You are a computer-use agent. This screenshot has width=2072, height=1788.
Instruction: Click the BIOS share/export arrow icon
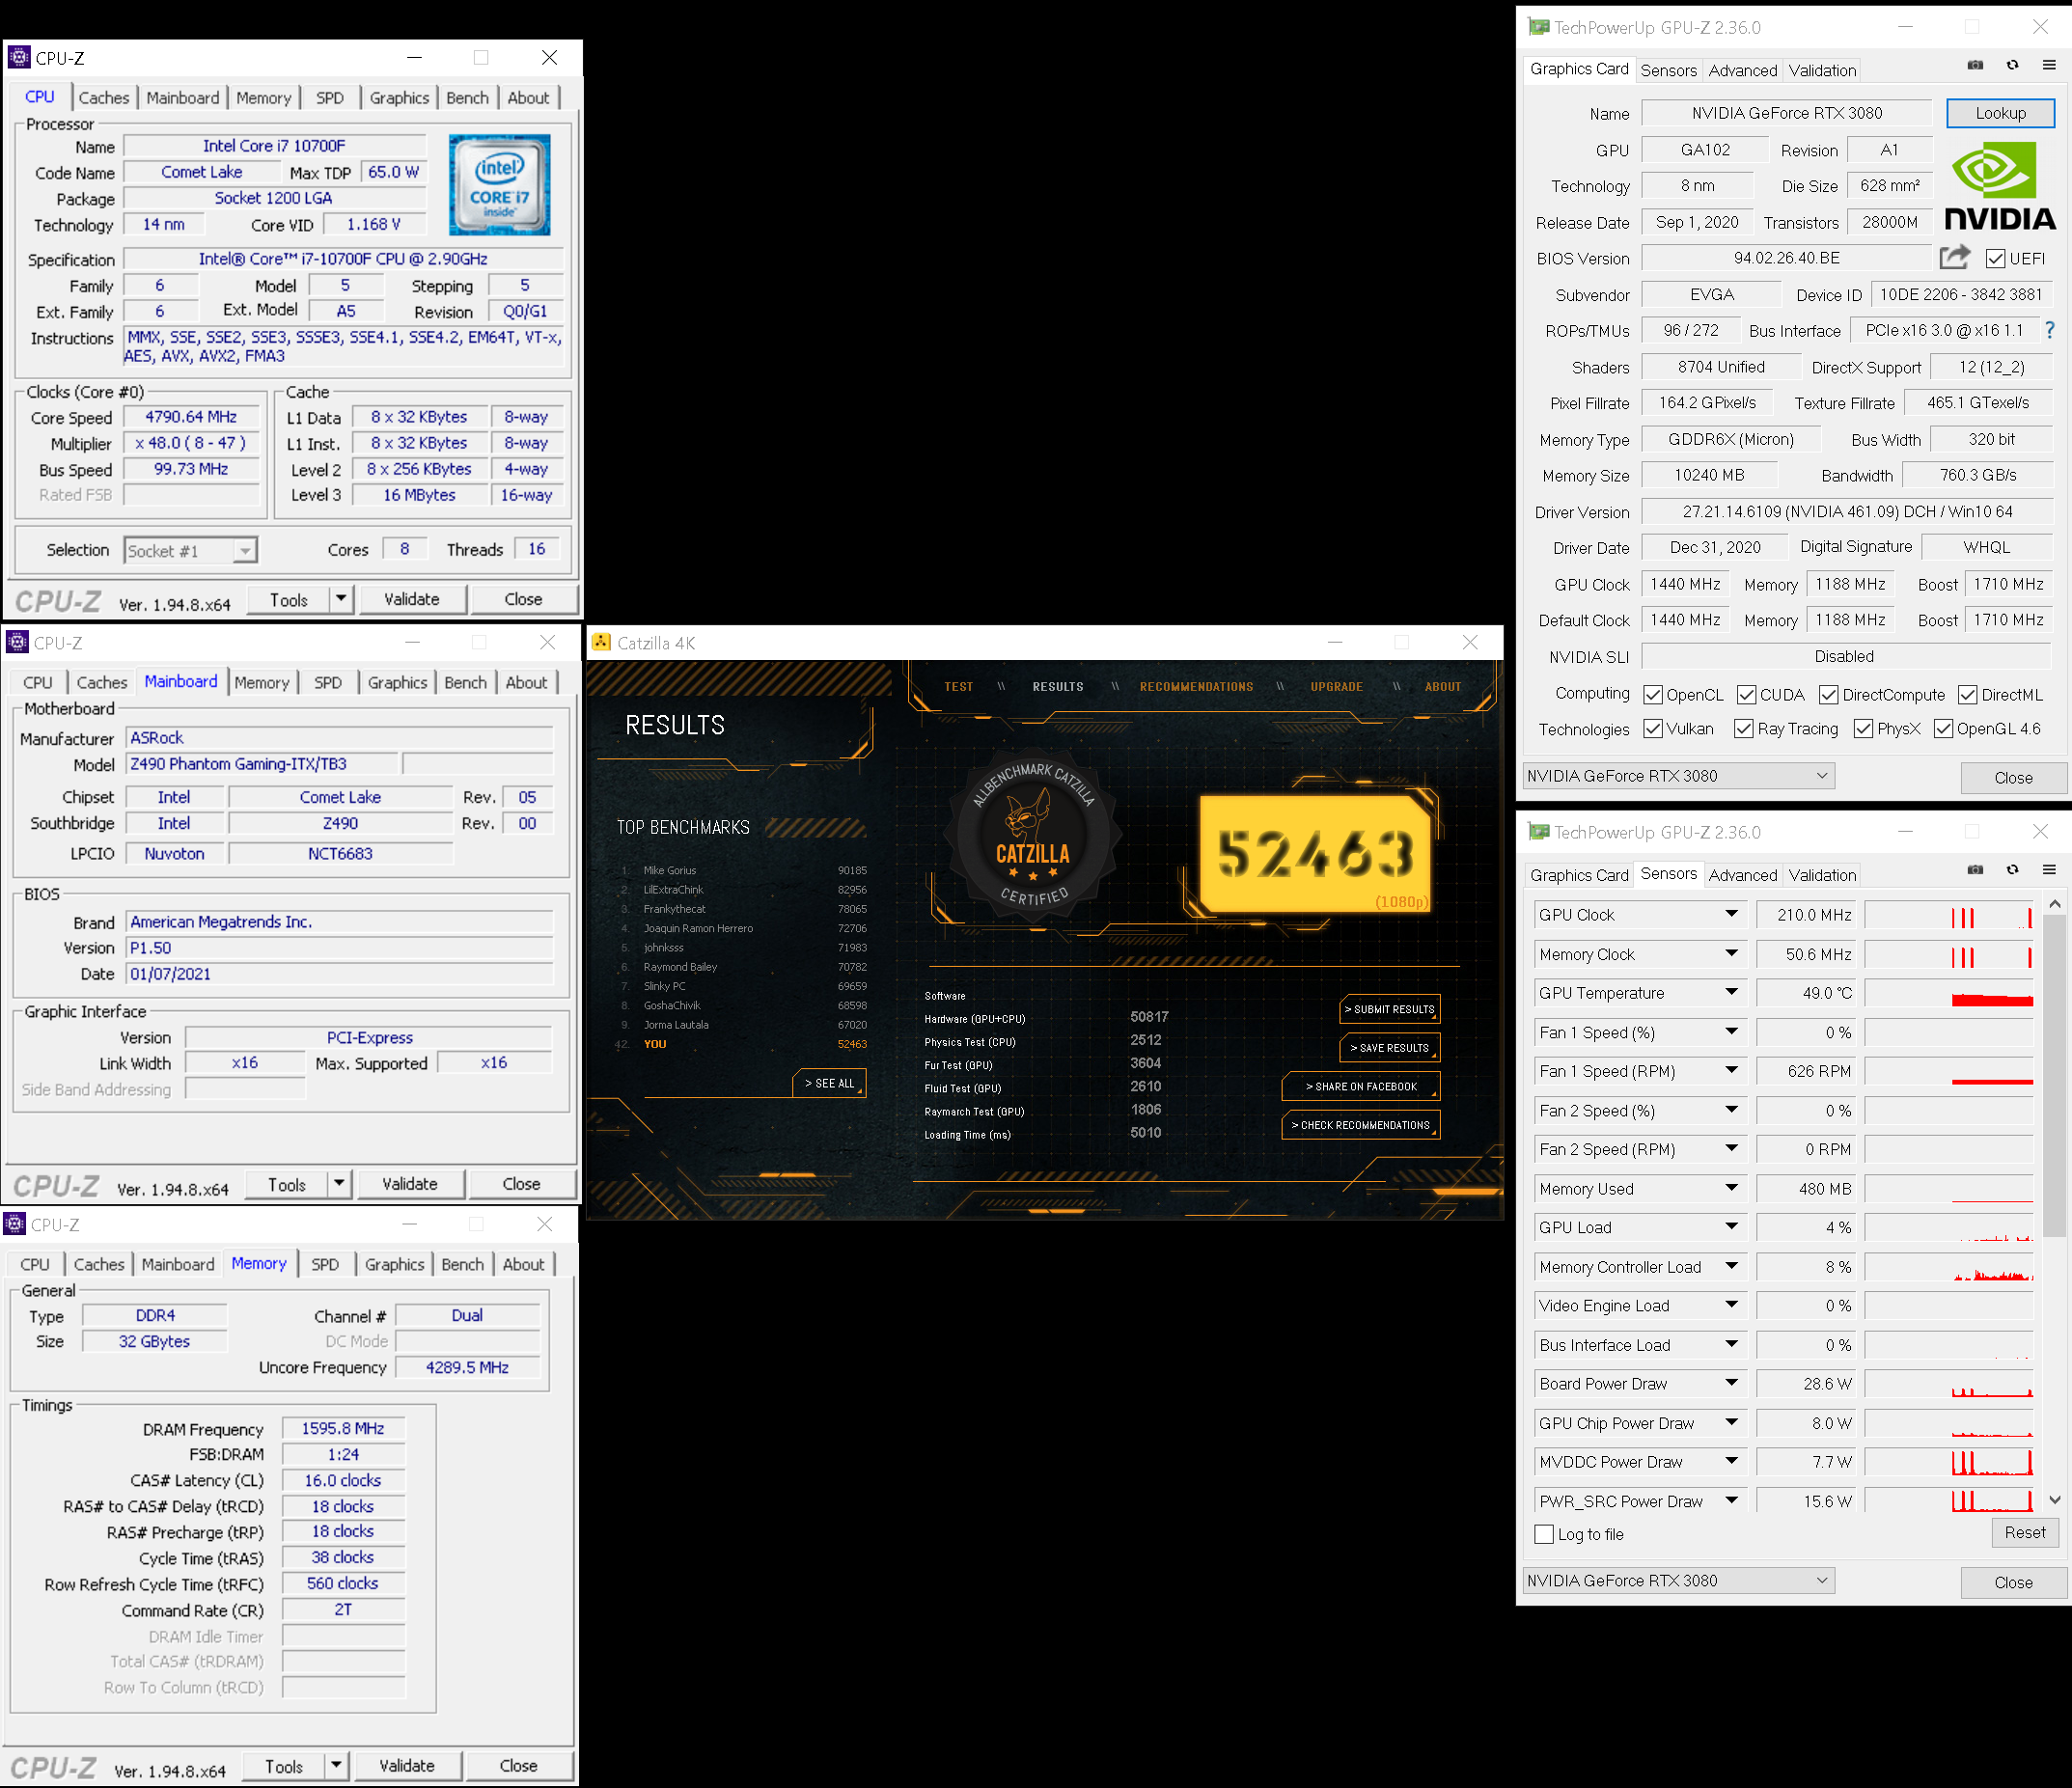1954,258
